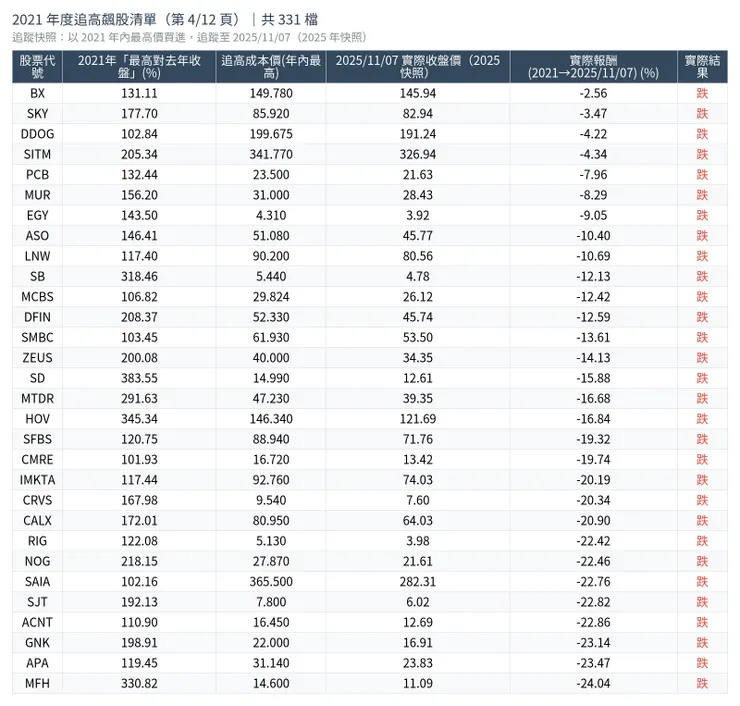Screen dimensions: 740x706
Task: Click the 股票代號 column header
Action: click(37, 67)
